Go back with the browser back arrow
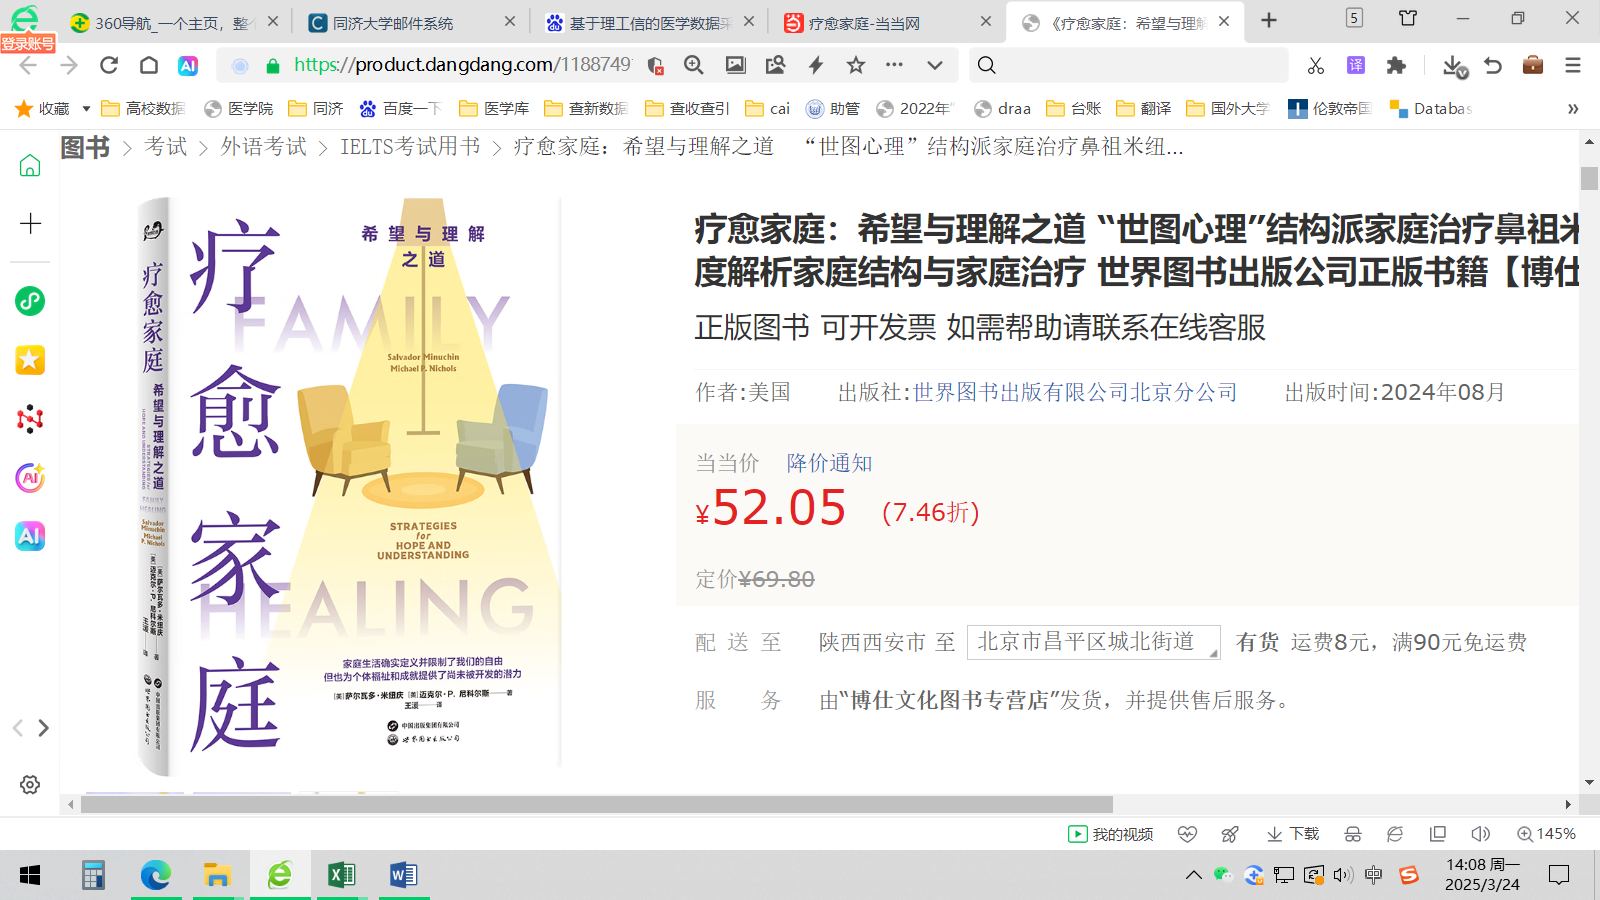The width and height of the screenshot is (1600, 900). tap(28, 66)
